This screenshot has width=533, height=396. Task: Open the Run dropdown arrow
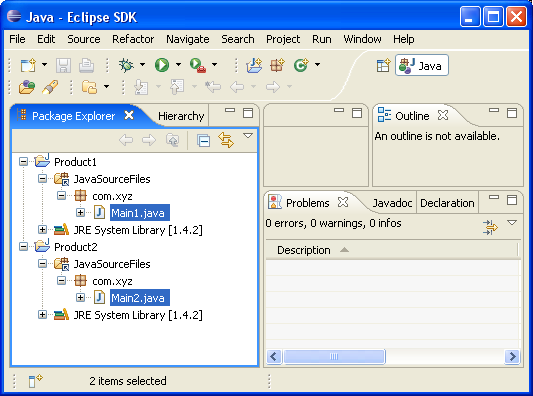tap(178, 64)
